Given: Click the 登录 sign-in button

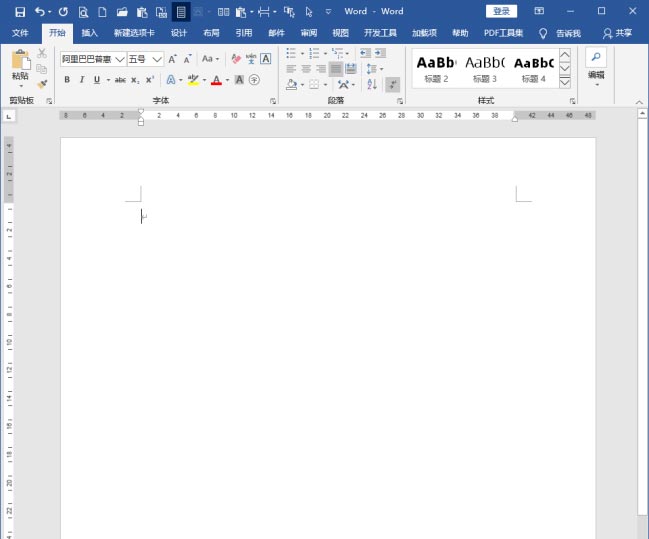Looking at the screenshot, I should click(501, 11).
